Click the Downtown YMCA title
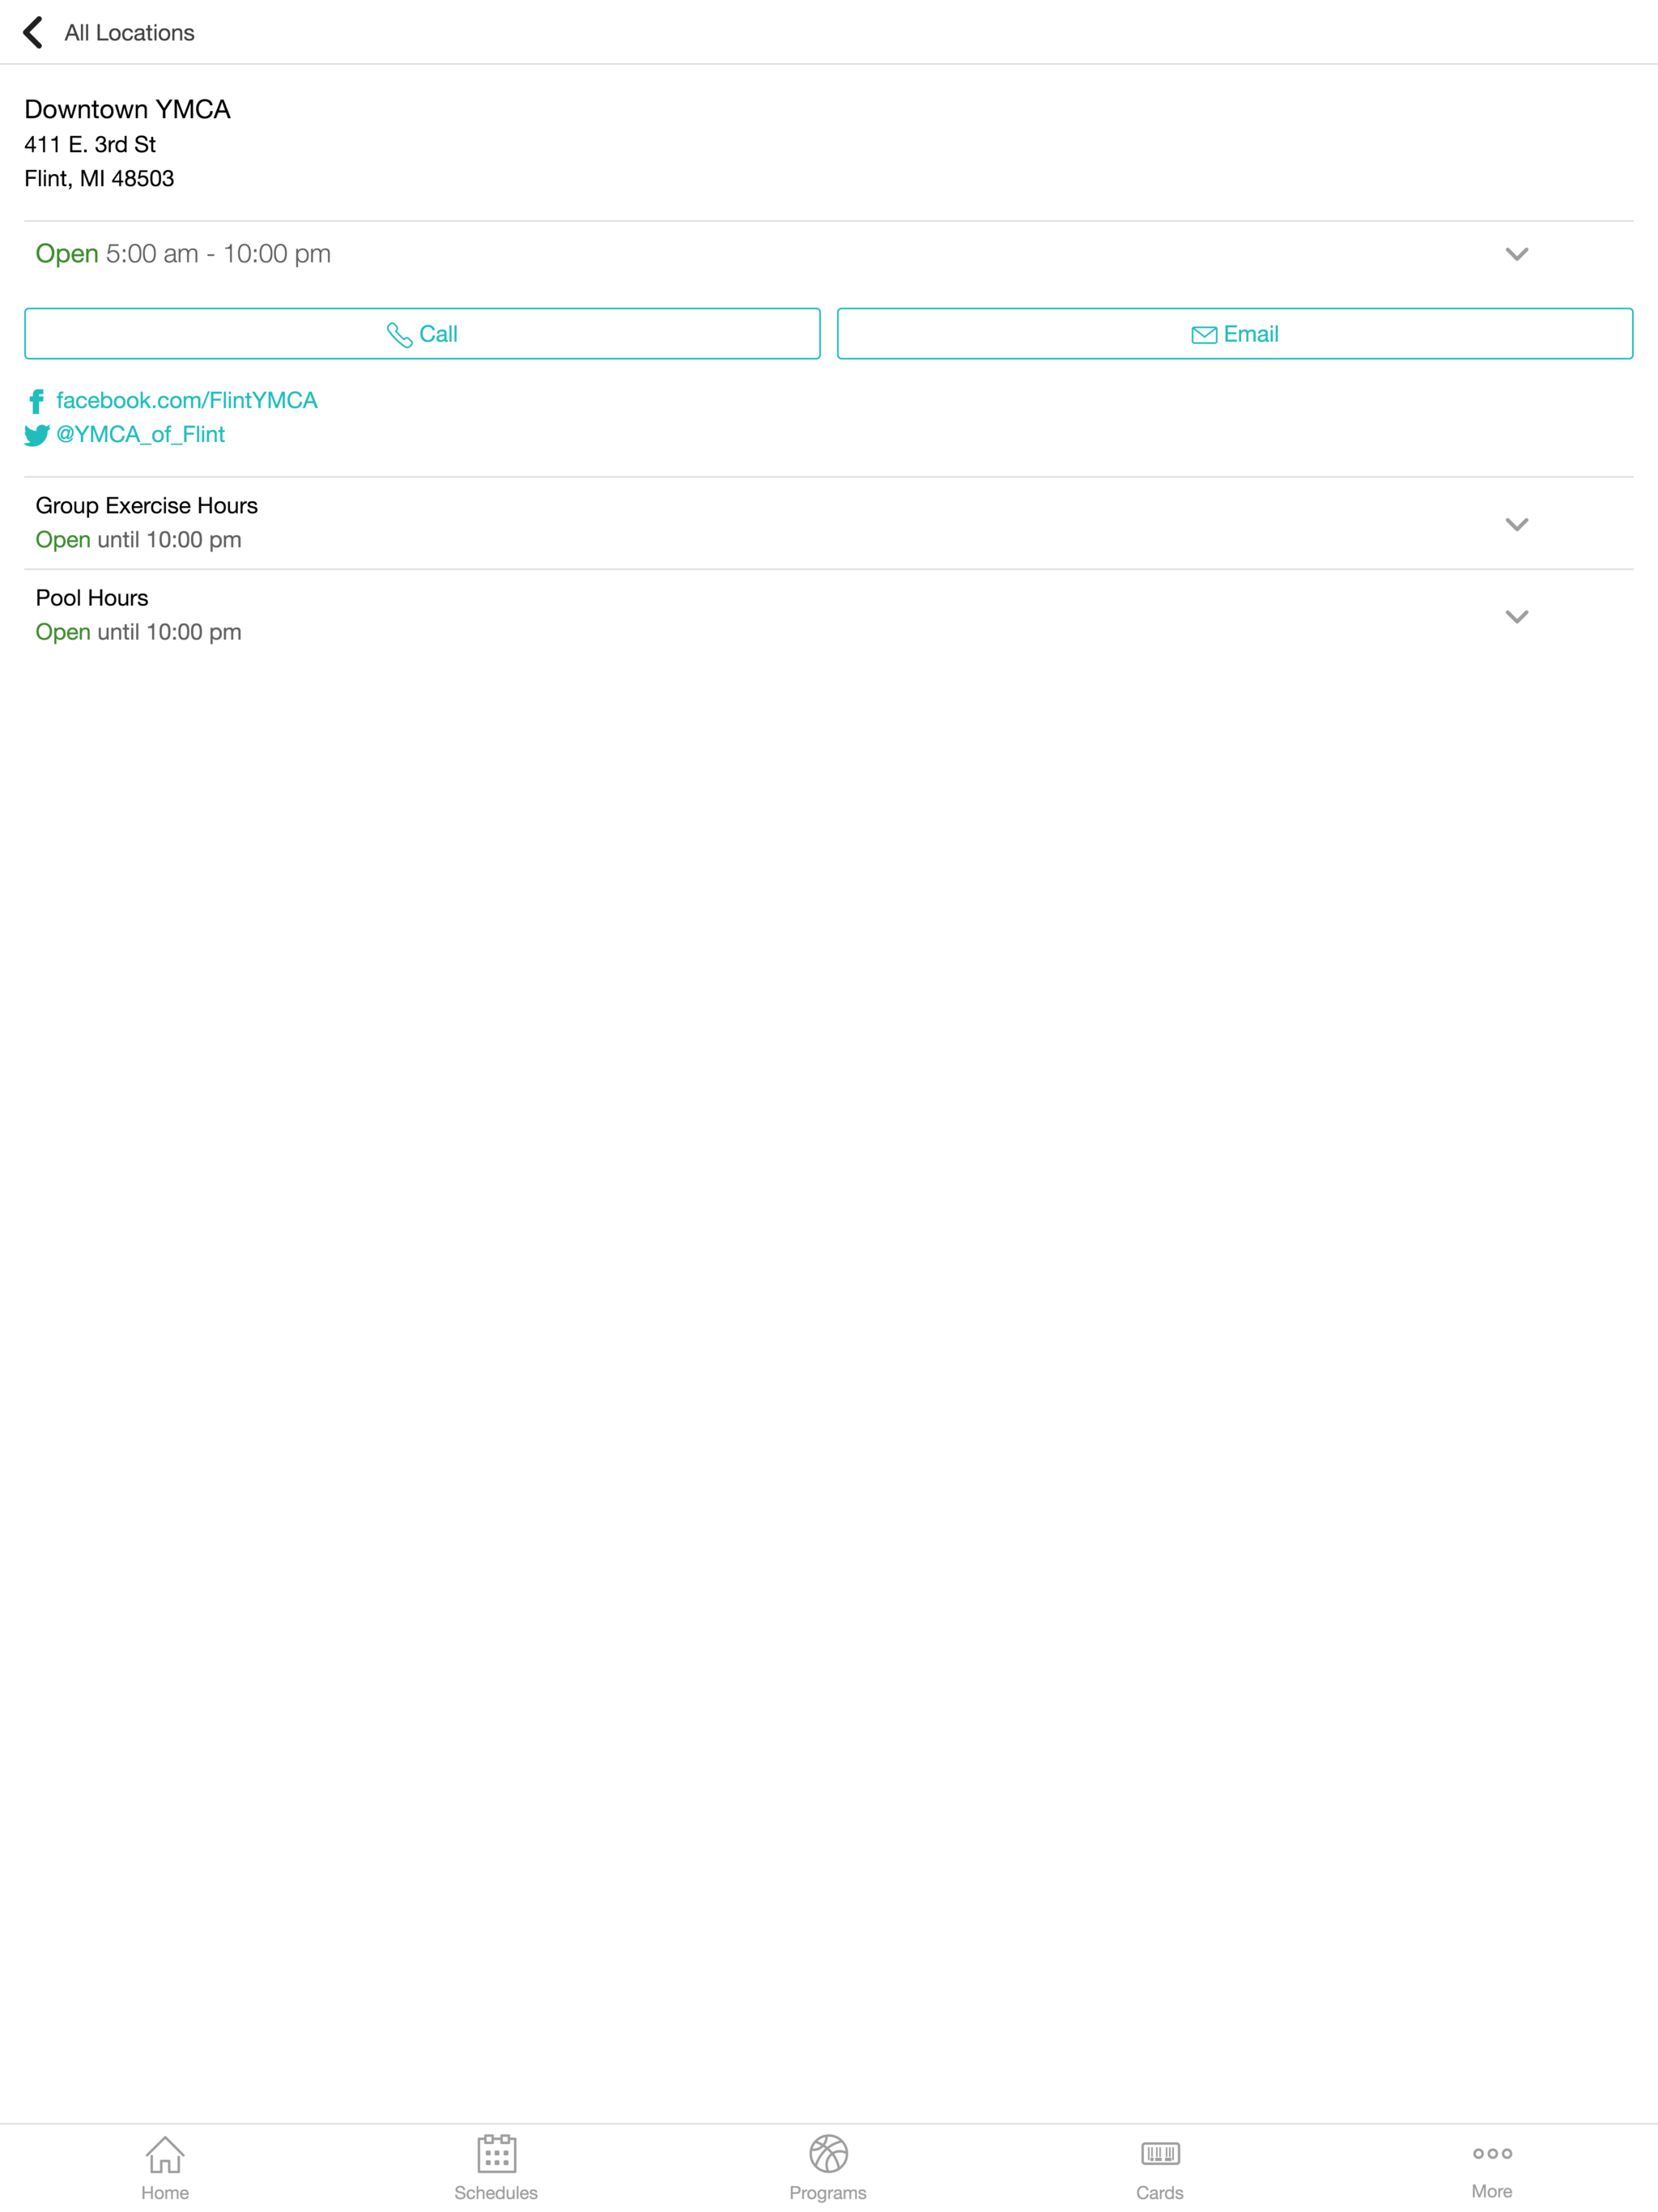This screenshot has height=2212, width=1658. [127, 109]
